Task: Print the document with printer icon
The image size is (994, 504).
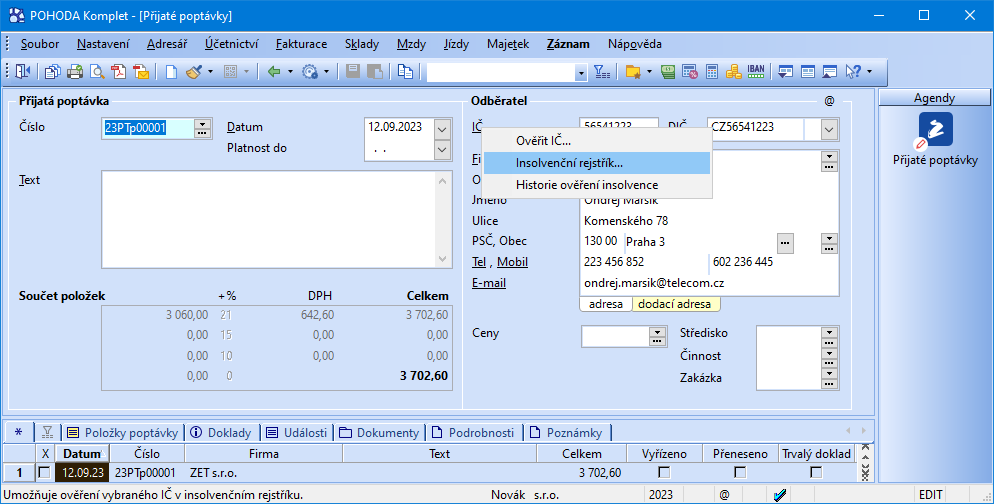Action: (75, 72)
